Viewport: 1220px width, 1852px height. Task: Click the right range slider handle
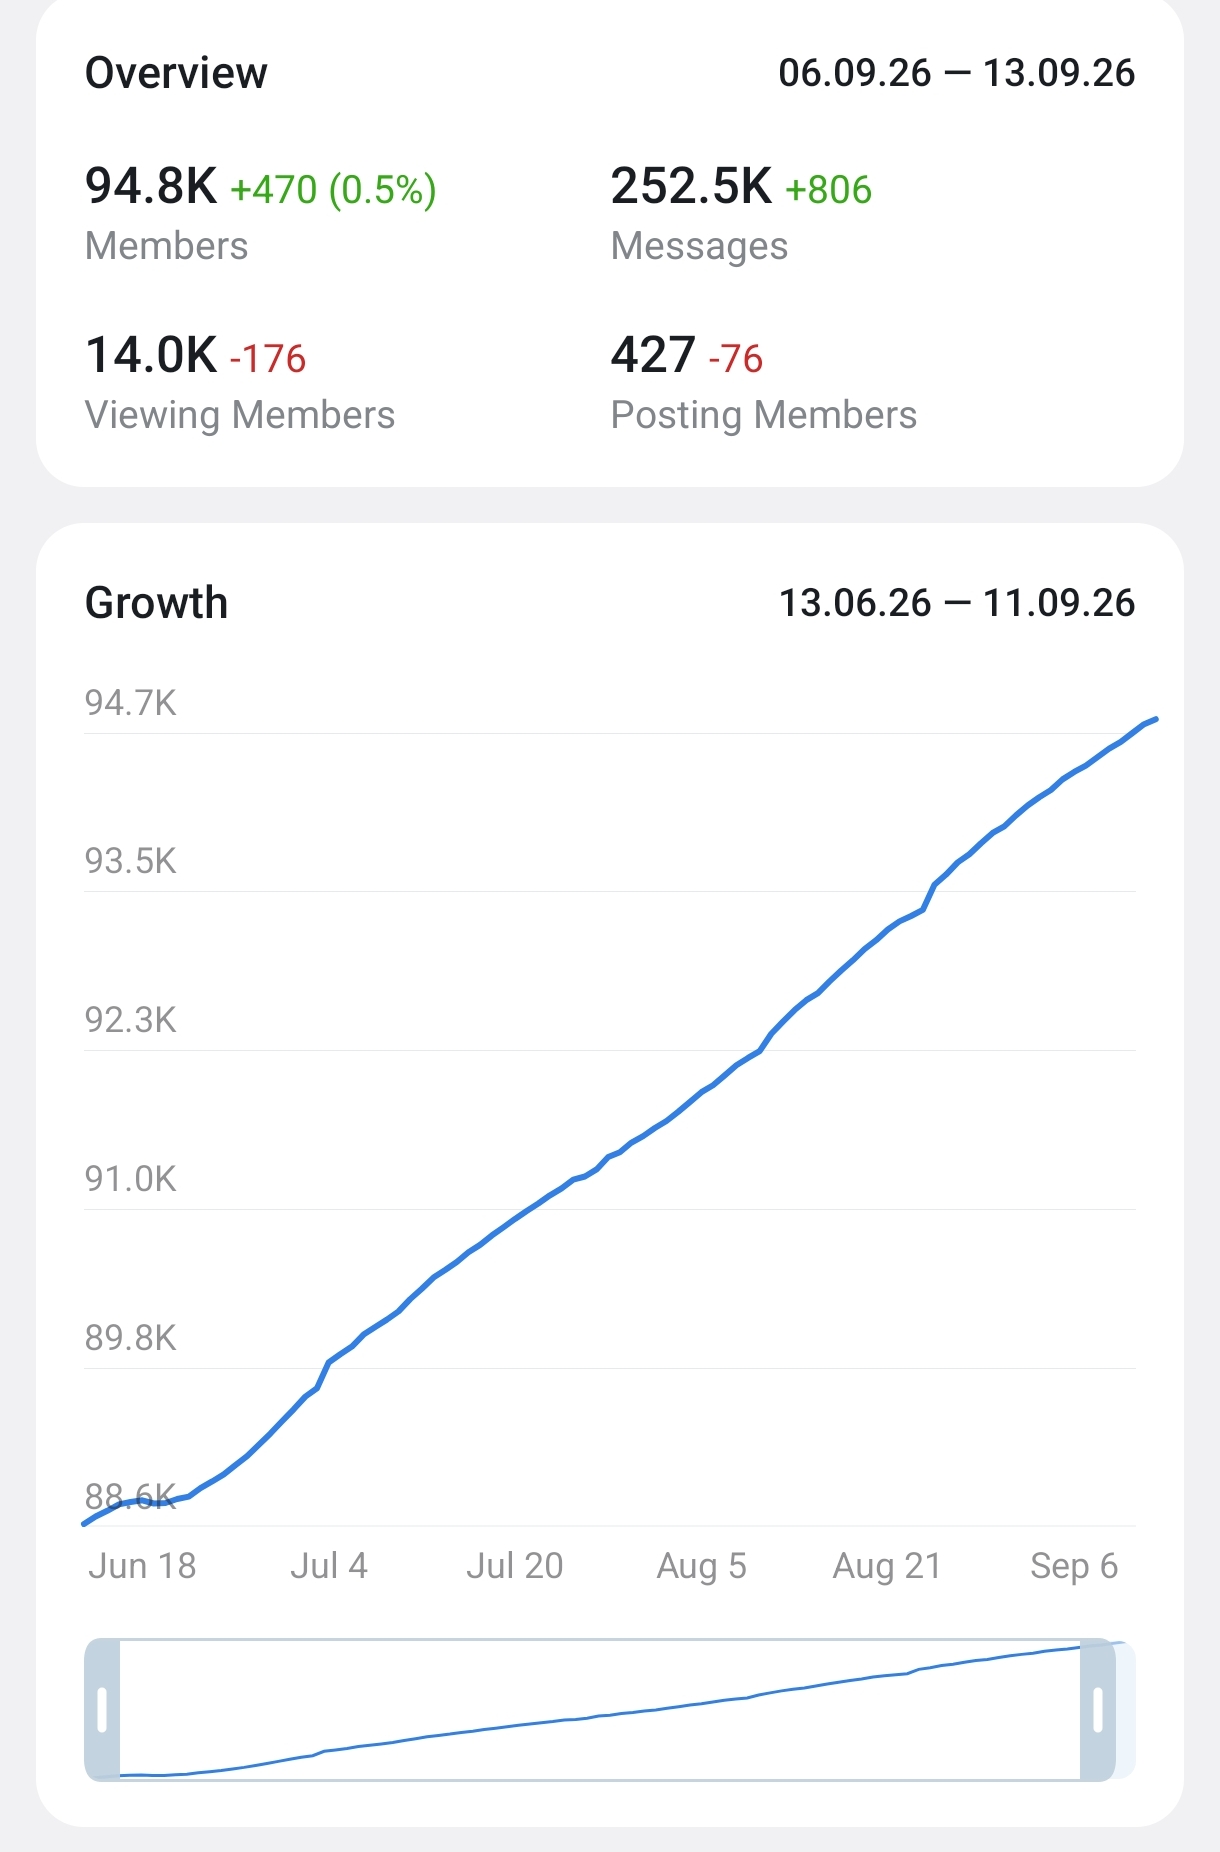click(1097, 1710)
